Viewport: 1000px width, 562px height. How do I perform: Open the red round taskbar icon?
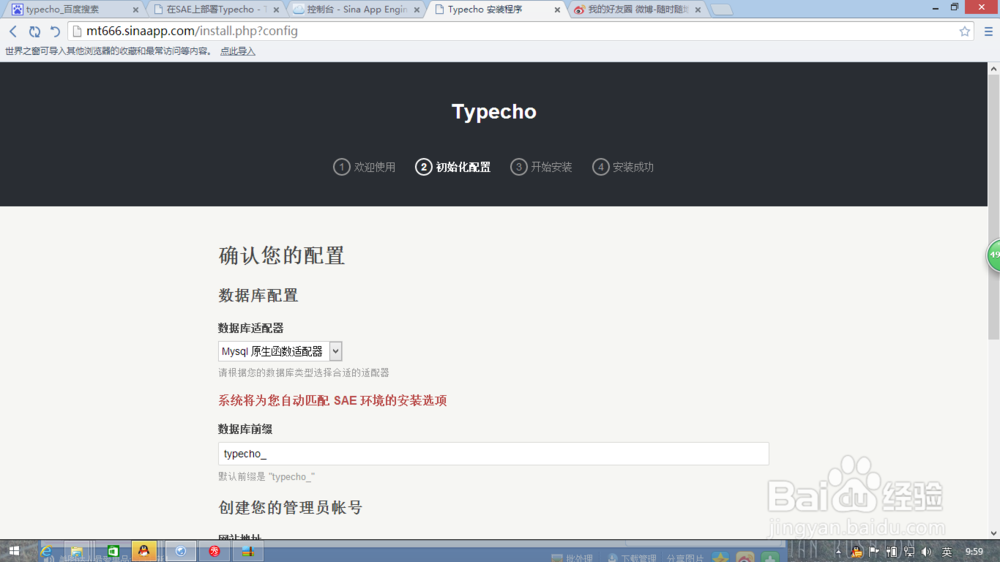pyautogui.click(x=214, y=551)
